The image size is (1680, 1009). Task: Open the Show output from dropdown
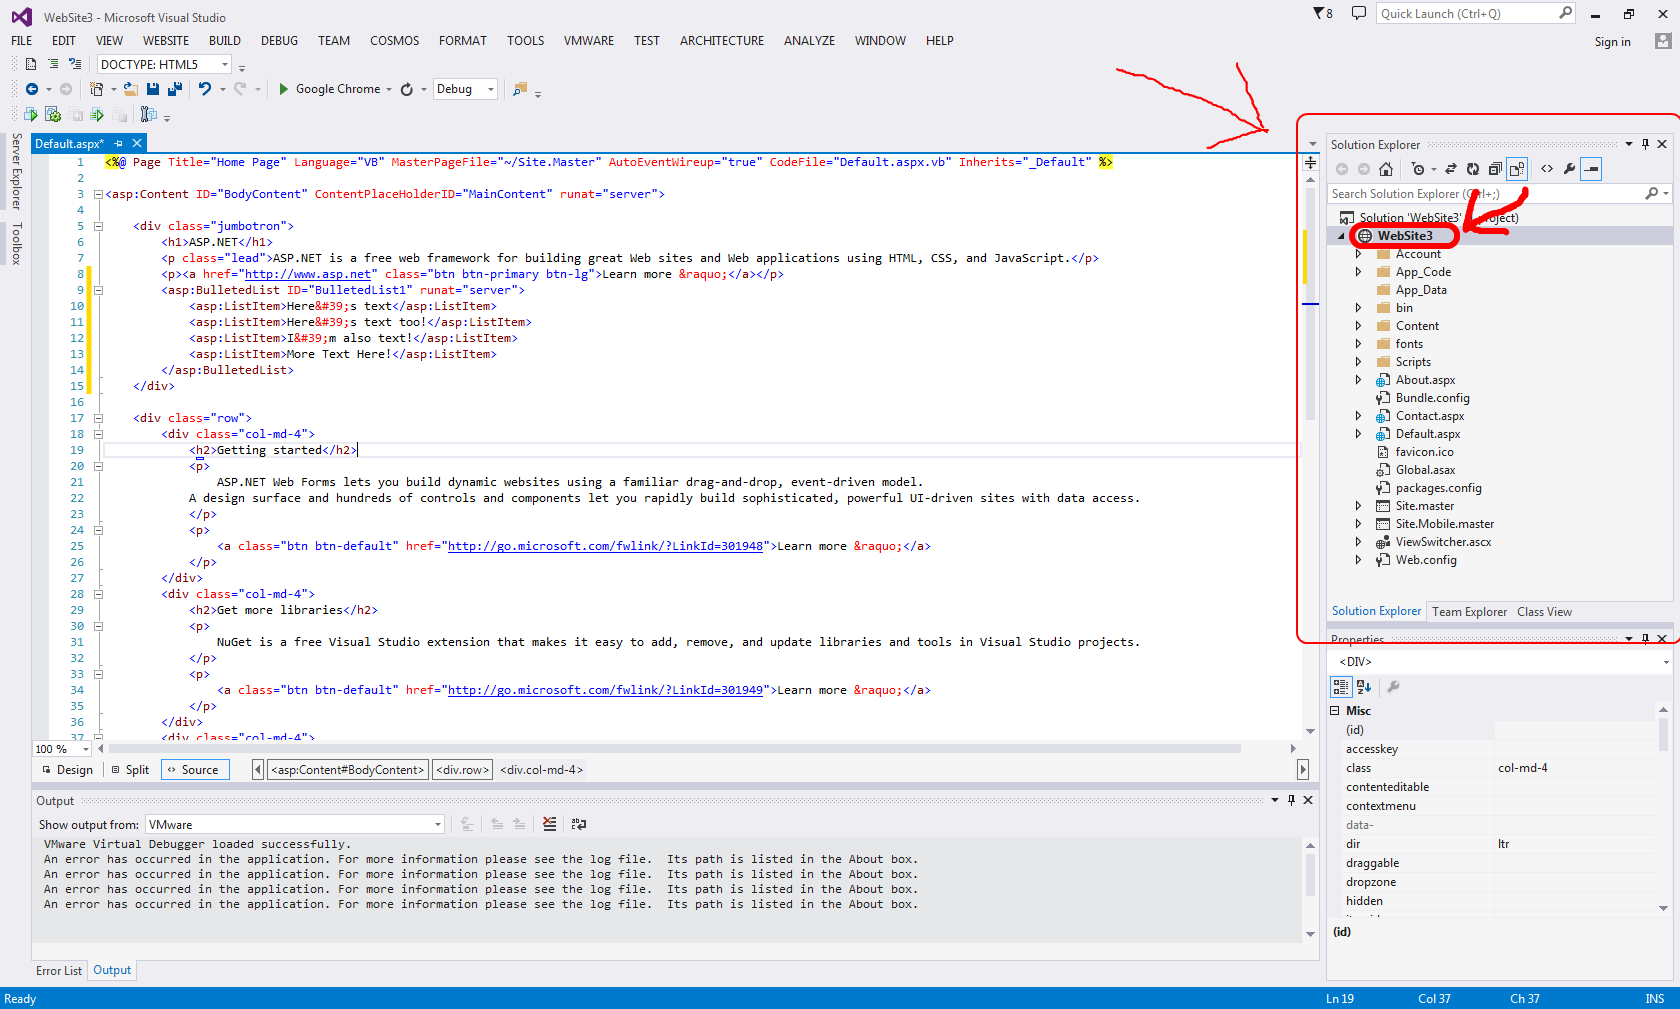436,824
